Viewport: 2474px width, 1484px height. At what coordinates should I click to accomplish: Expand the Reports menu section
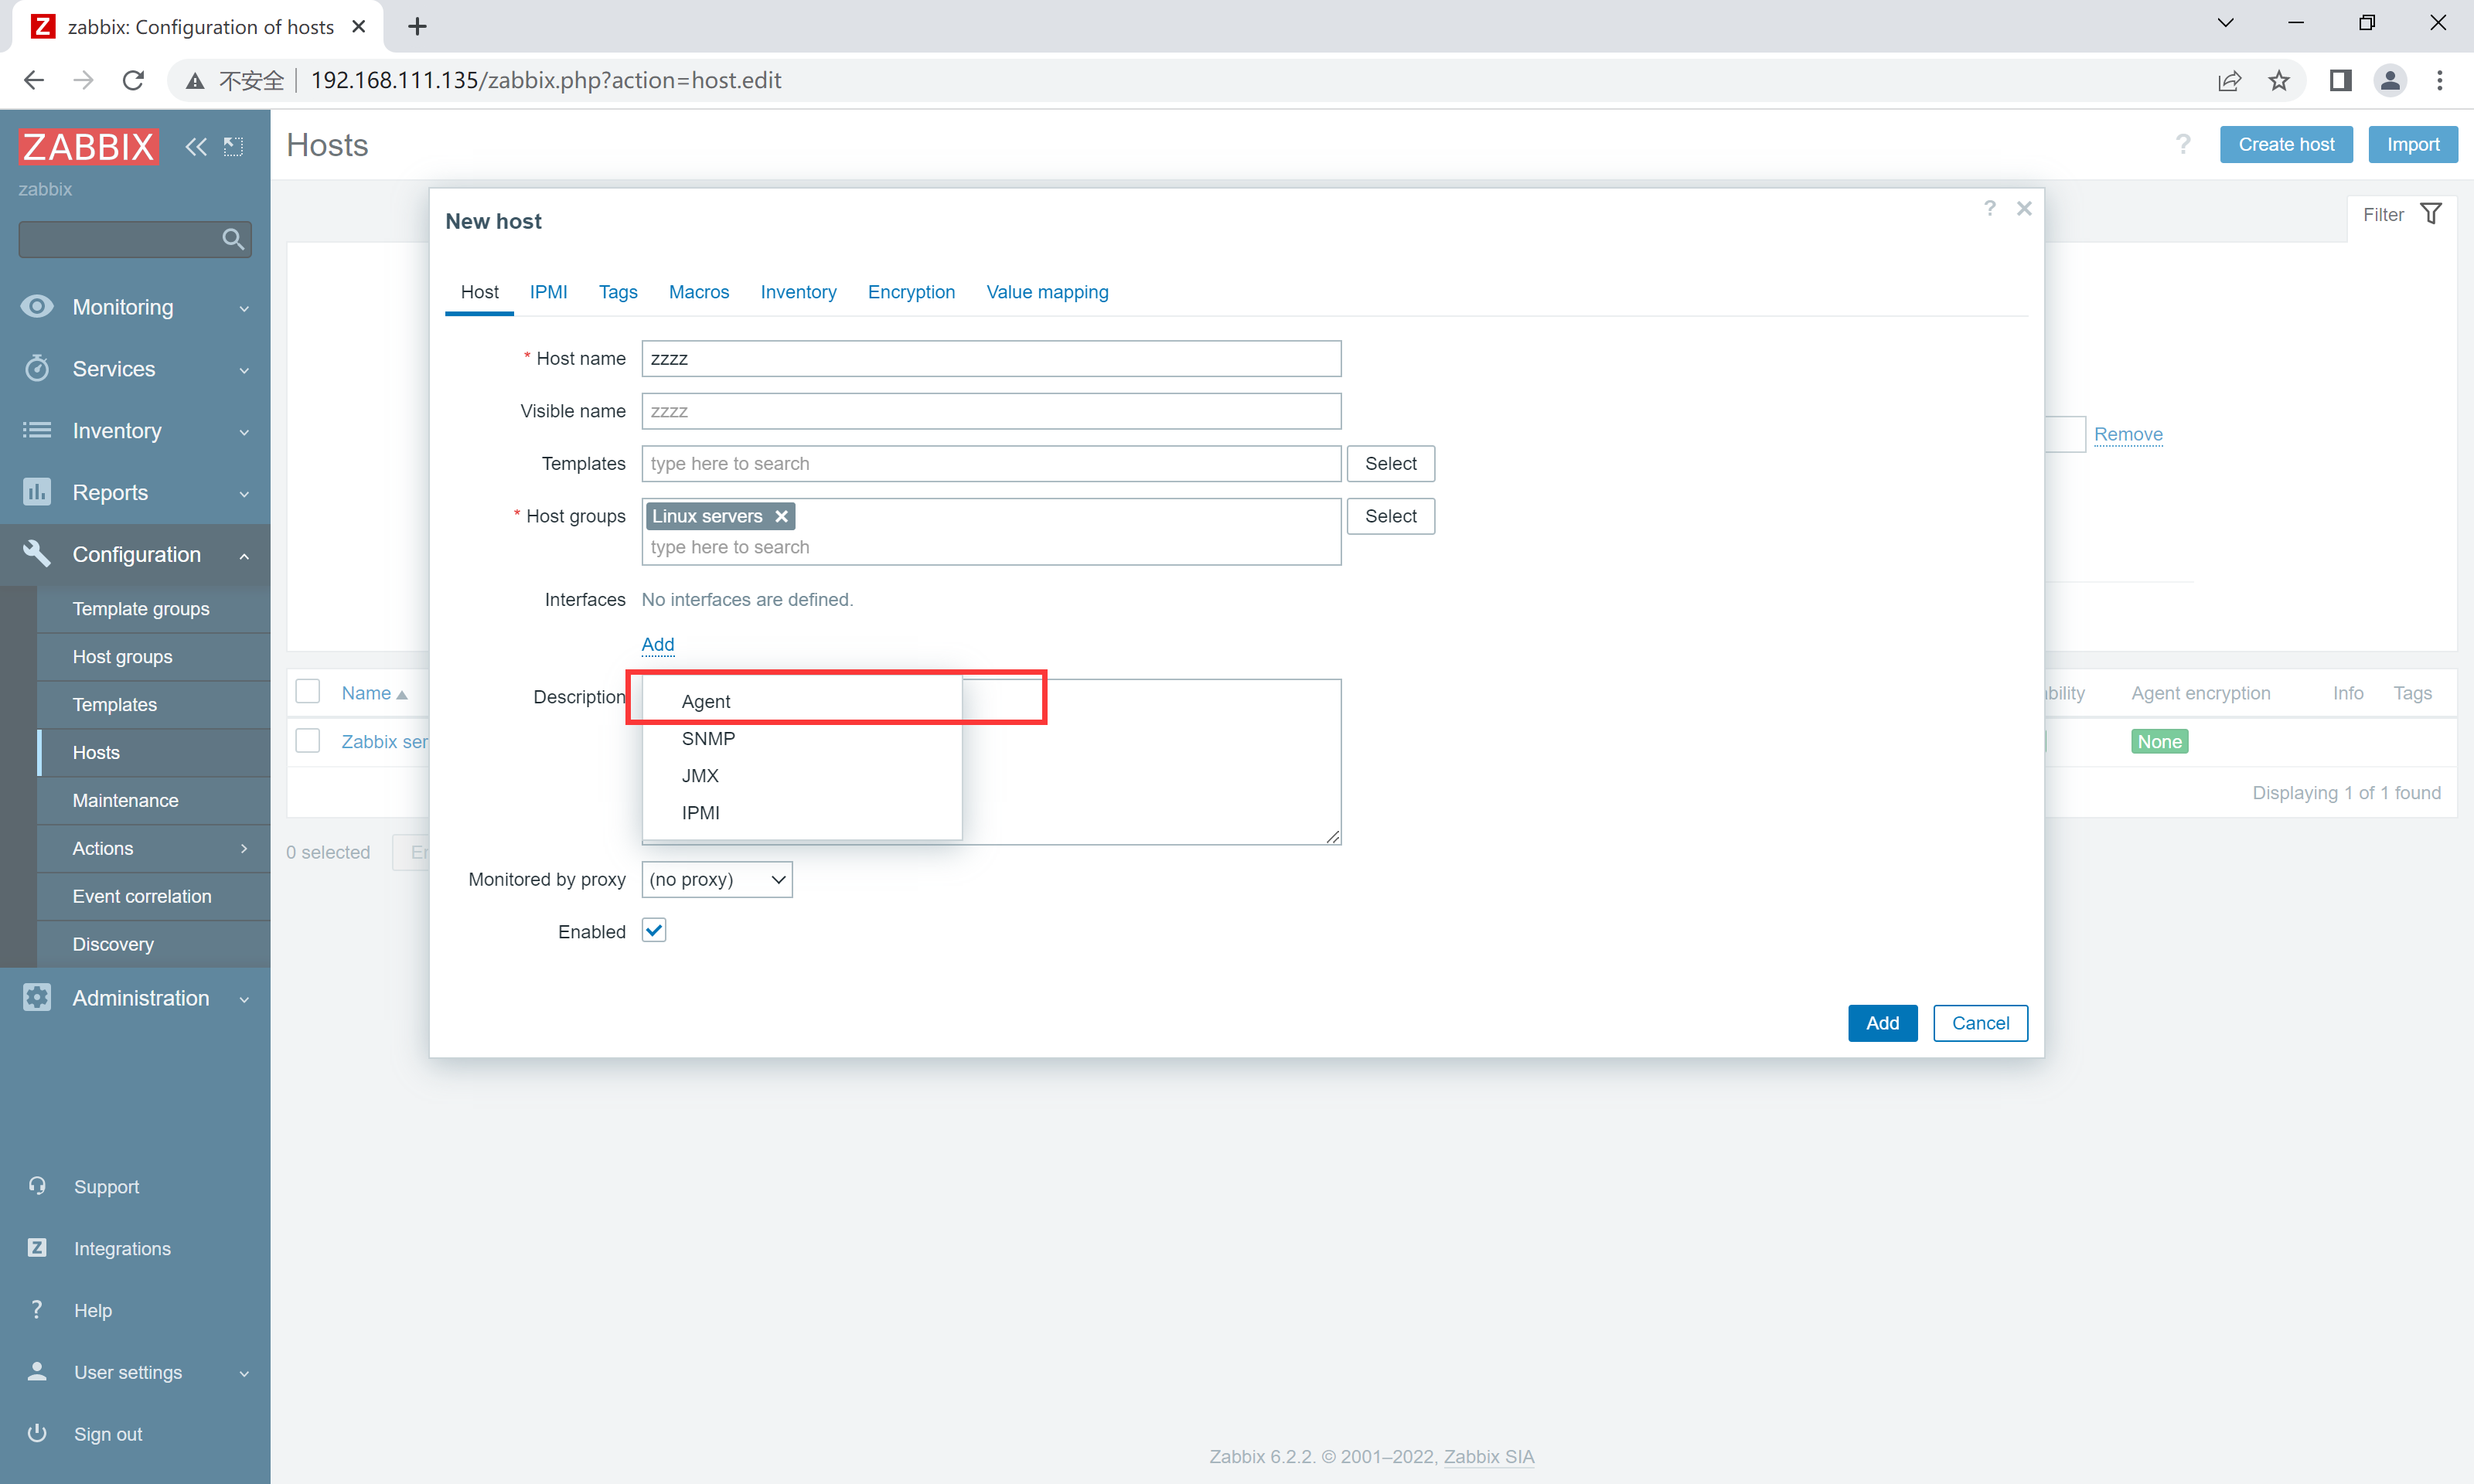tap(244, 494)
